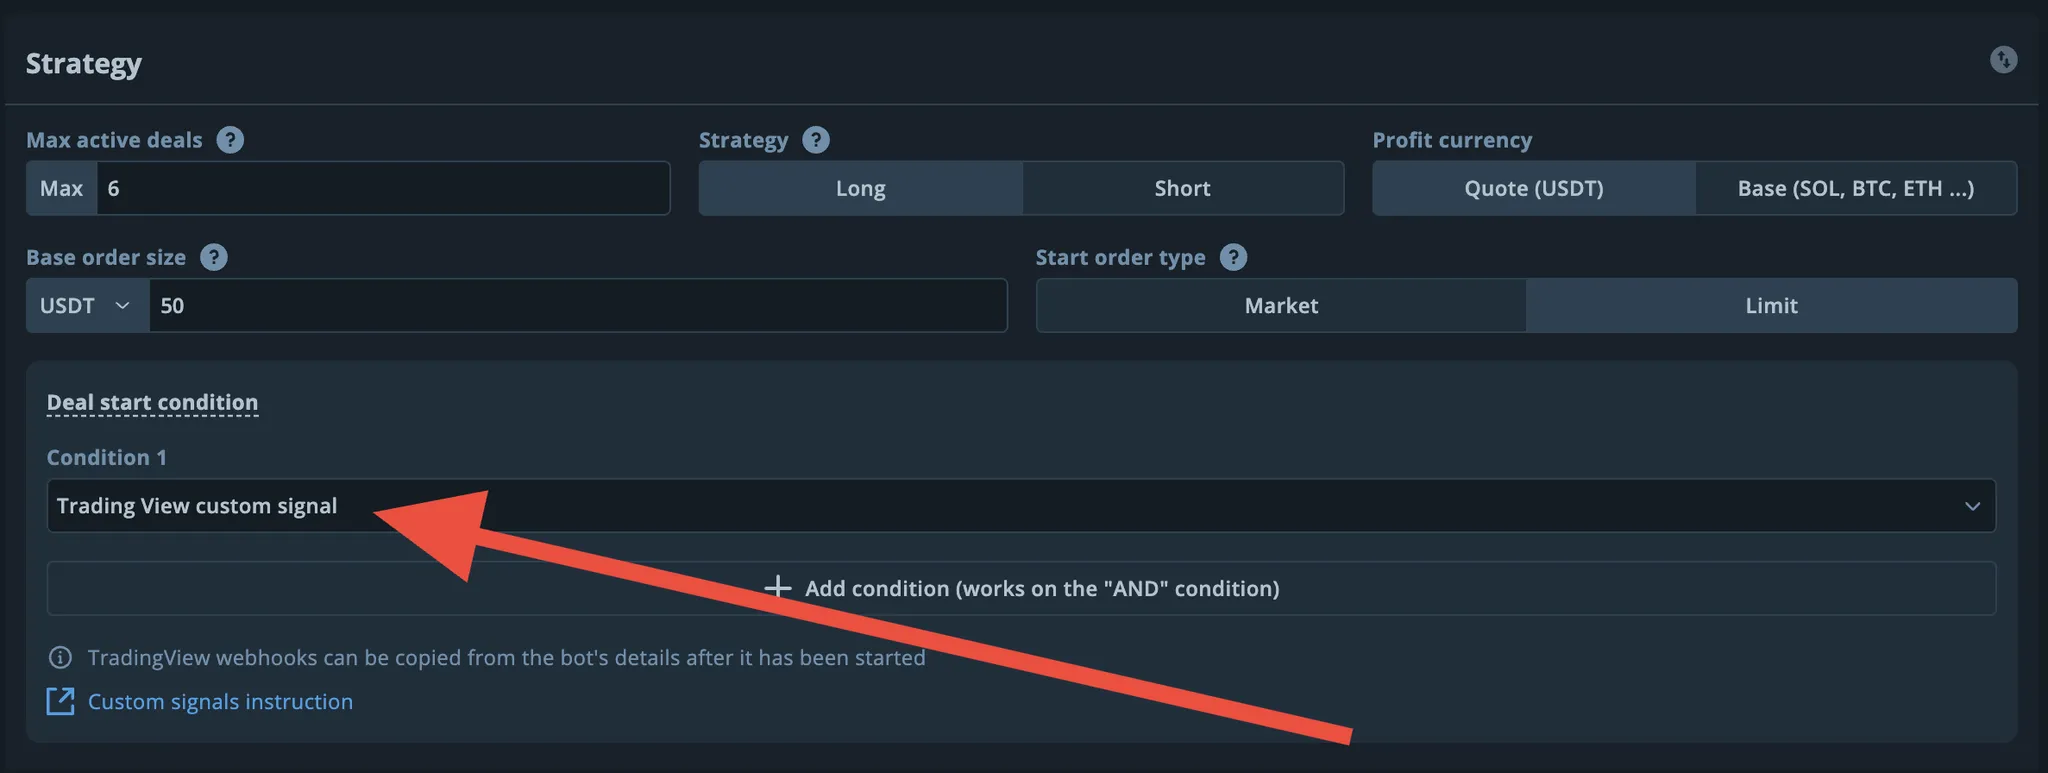The width and height of the screenshot is (2048, 773).
Task: Click the chevron arrow of Condition 1 dropdown
Action: (x=1972, y=506)
